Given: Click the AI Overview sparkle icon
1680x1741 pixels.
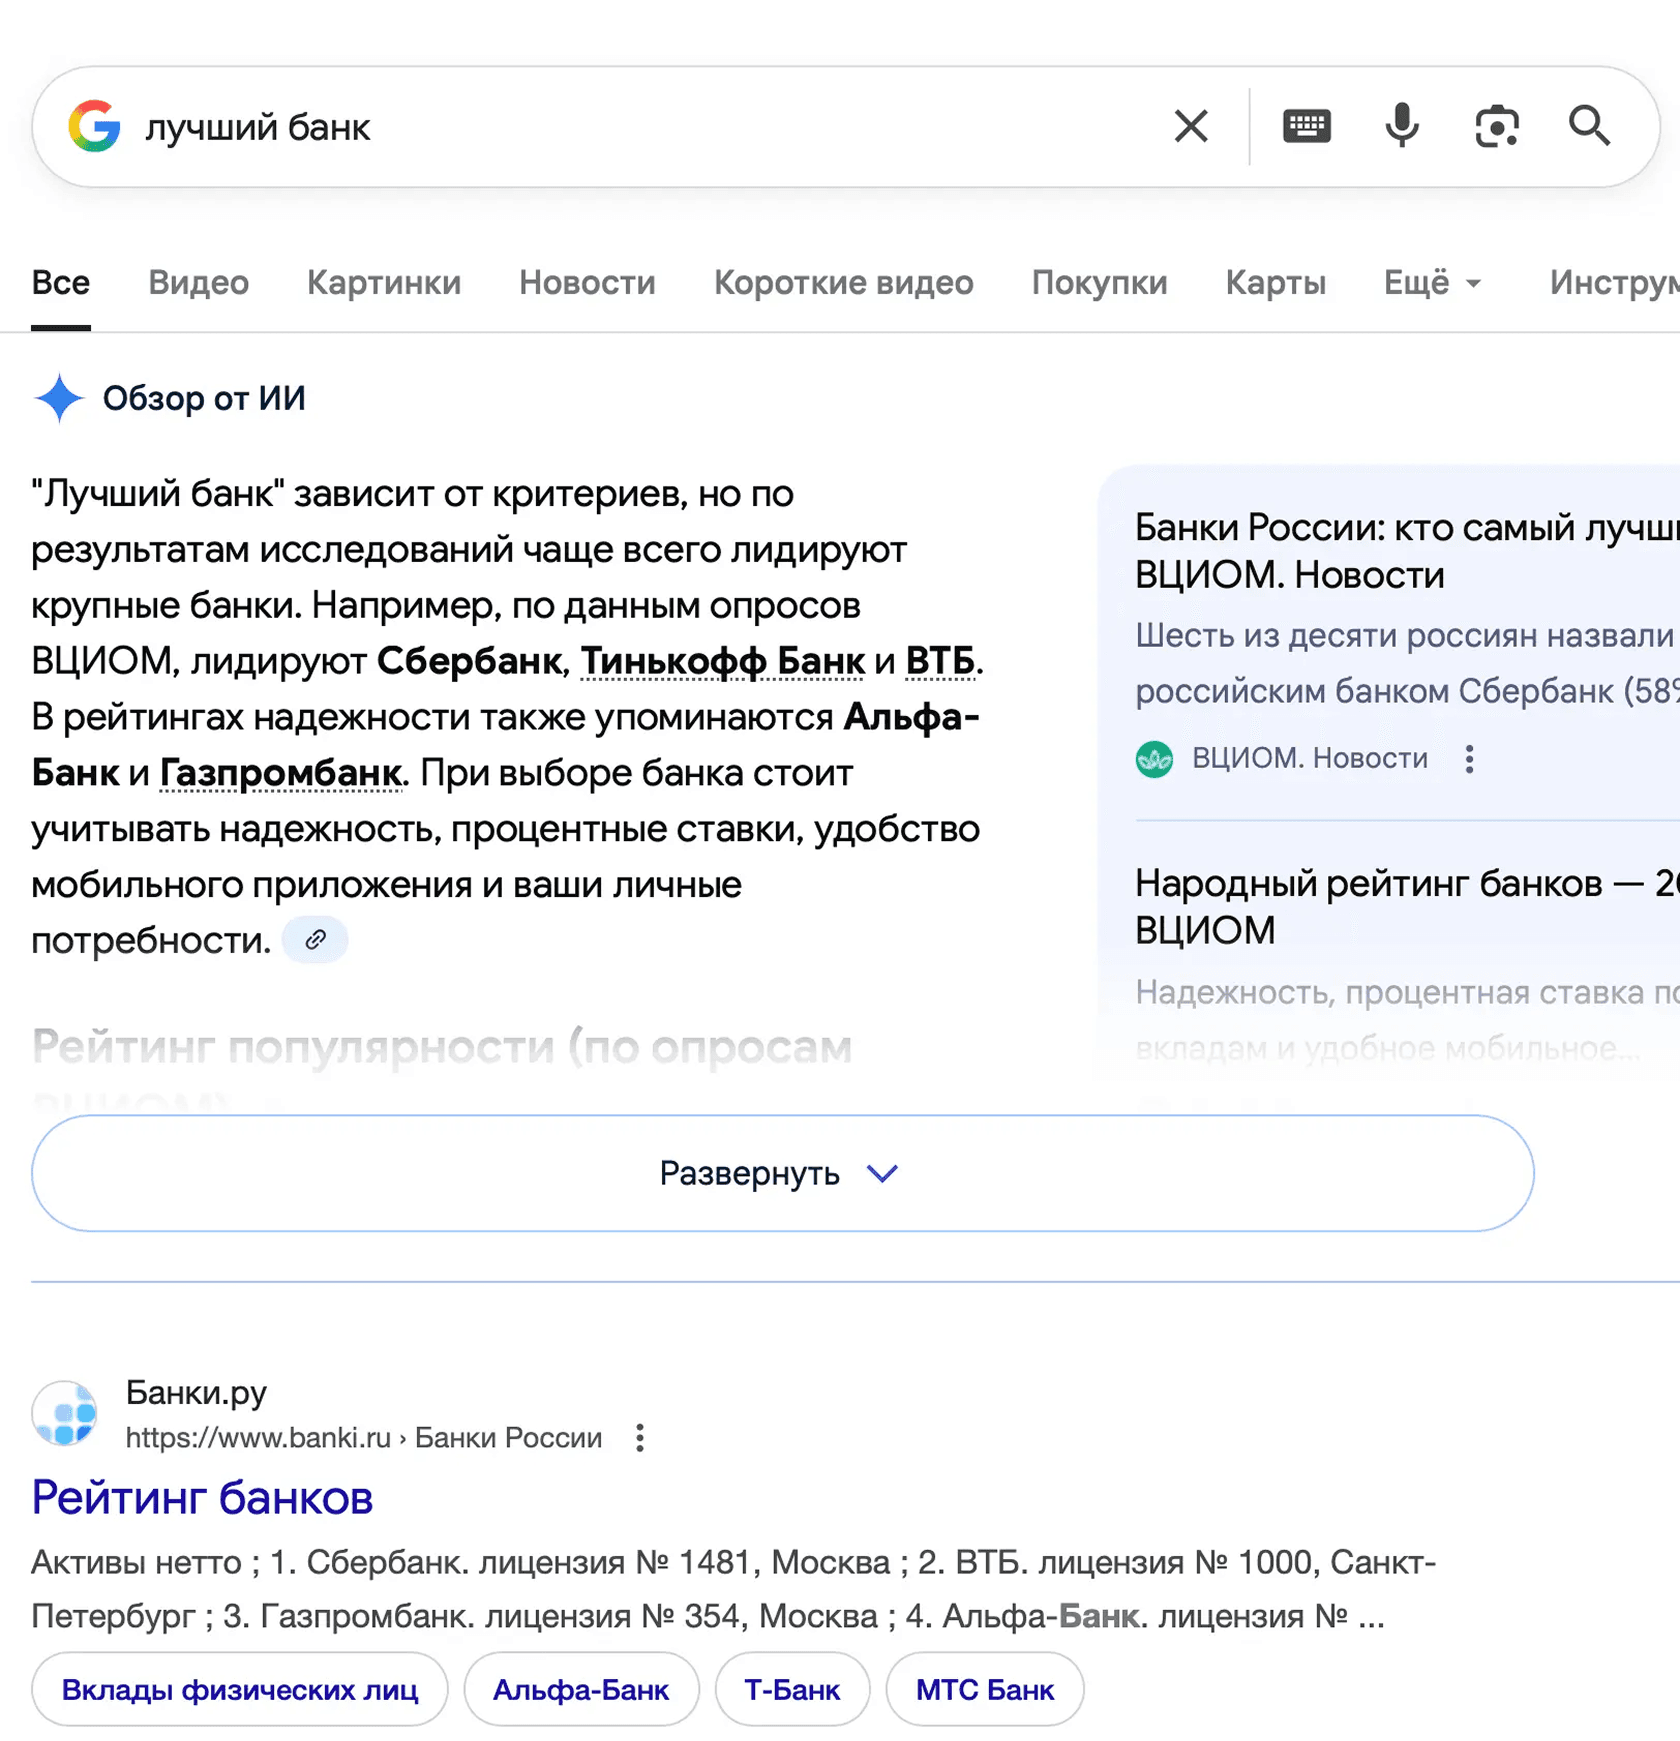Looking at the screenshot, I should 59,398.
